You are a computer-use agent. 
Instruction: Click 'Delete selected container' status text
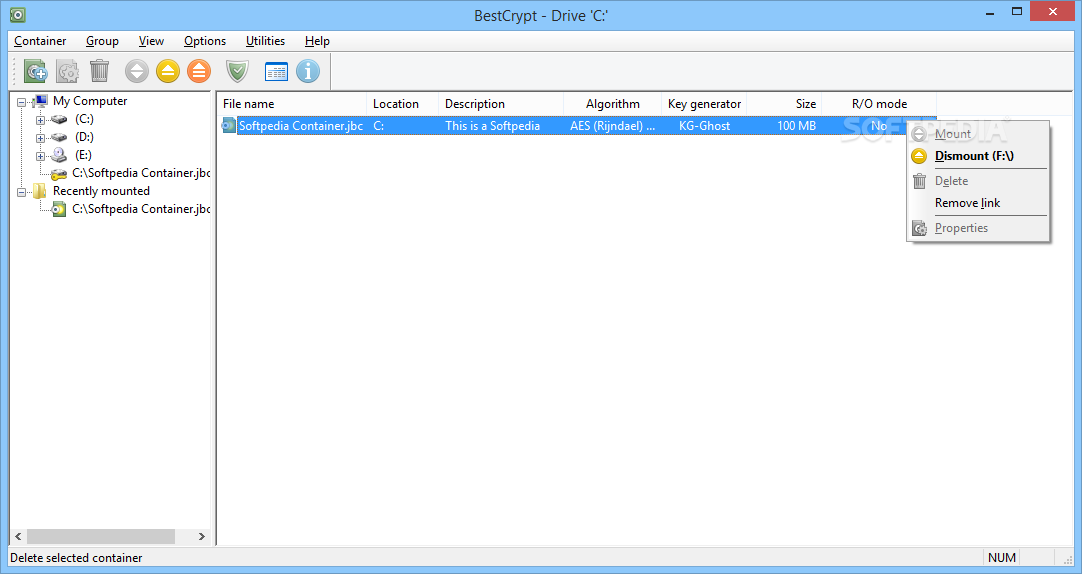click(x=77, y=557)
